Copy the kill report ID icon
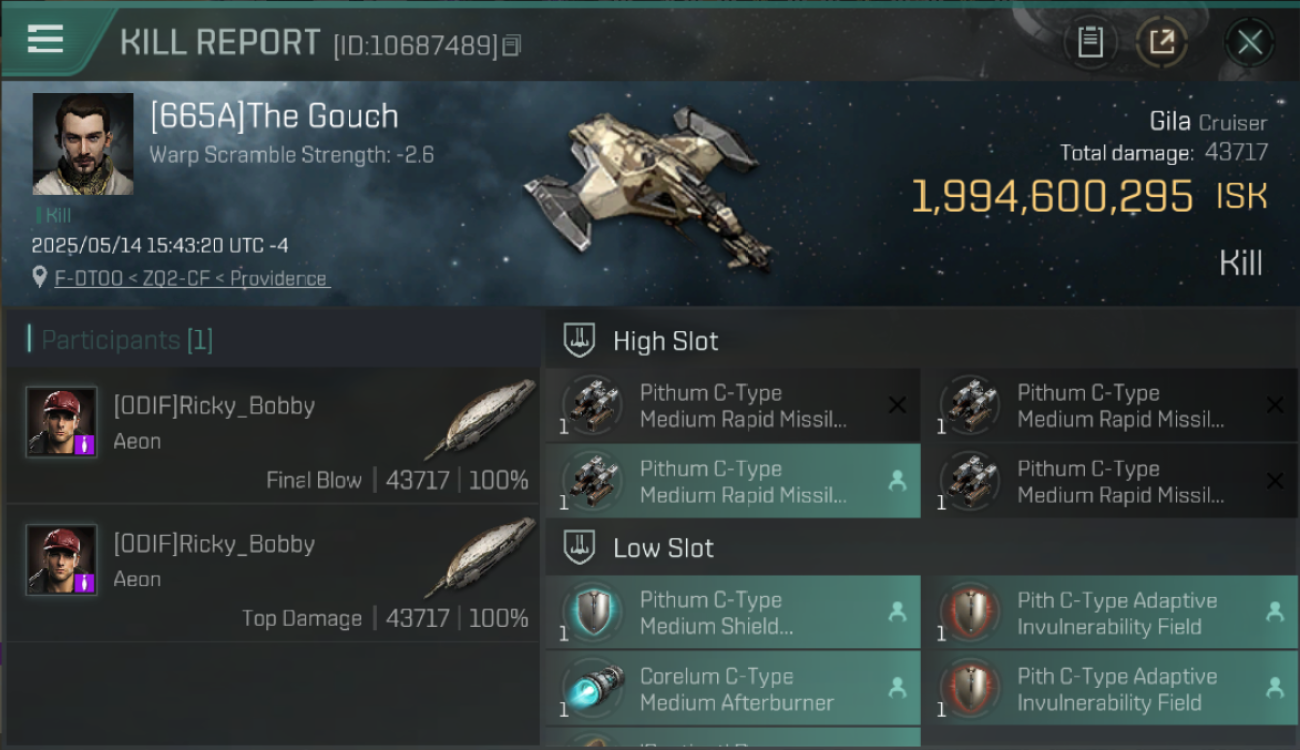The image size is (1300, 750). tap(512, 45)
